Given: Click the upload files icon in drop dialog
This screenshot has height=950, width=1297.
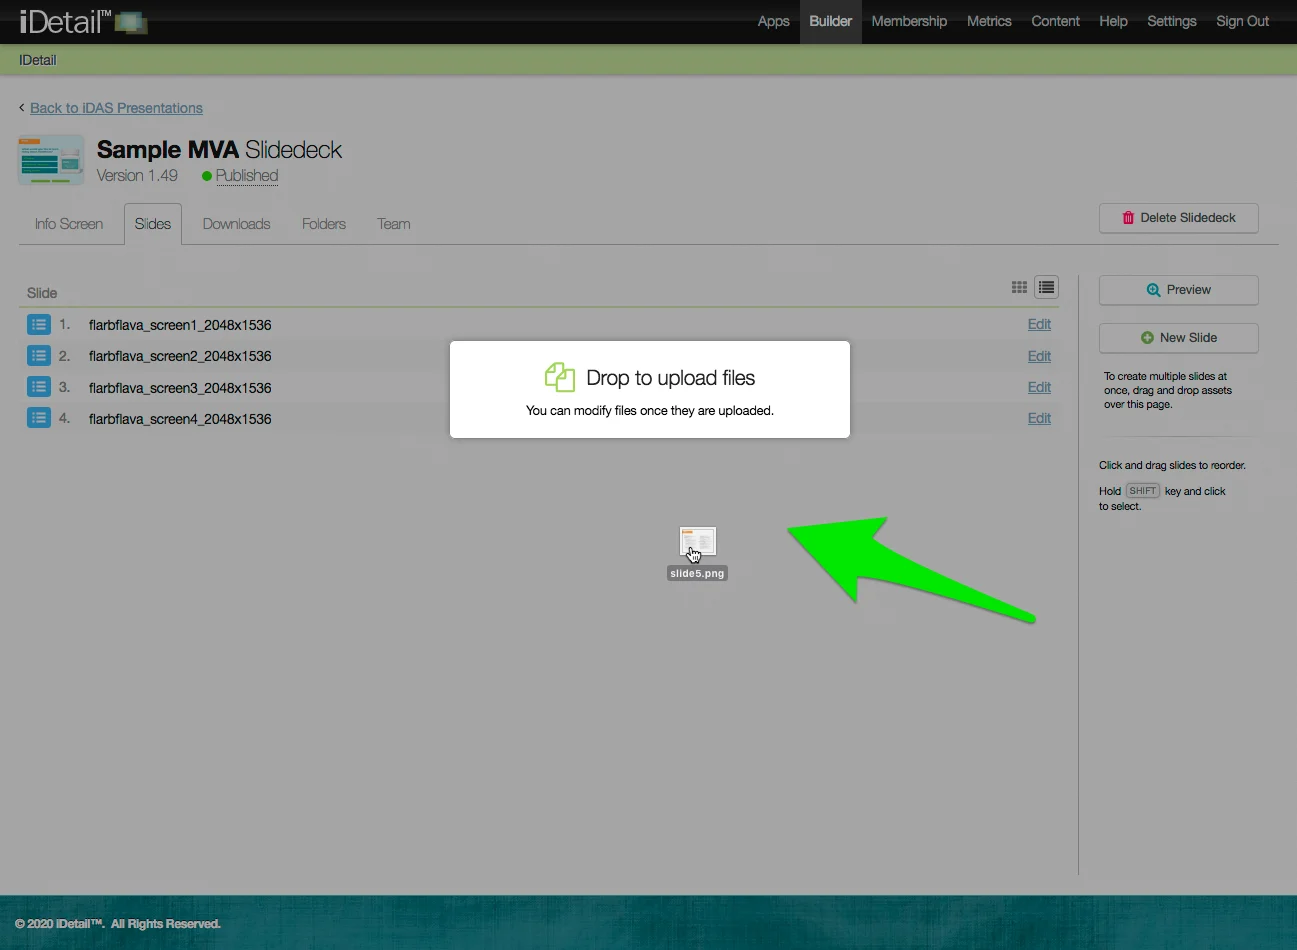Looking at the screenshot, I should click(x=560, y=377).
